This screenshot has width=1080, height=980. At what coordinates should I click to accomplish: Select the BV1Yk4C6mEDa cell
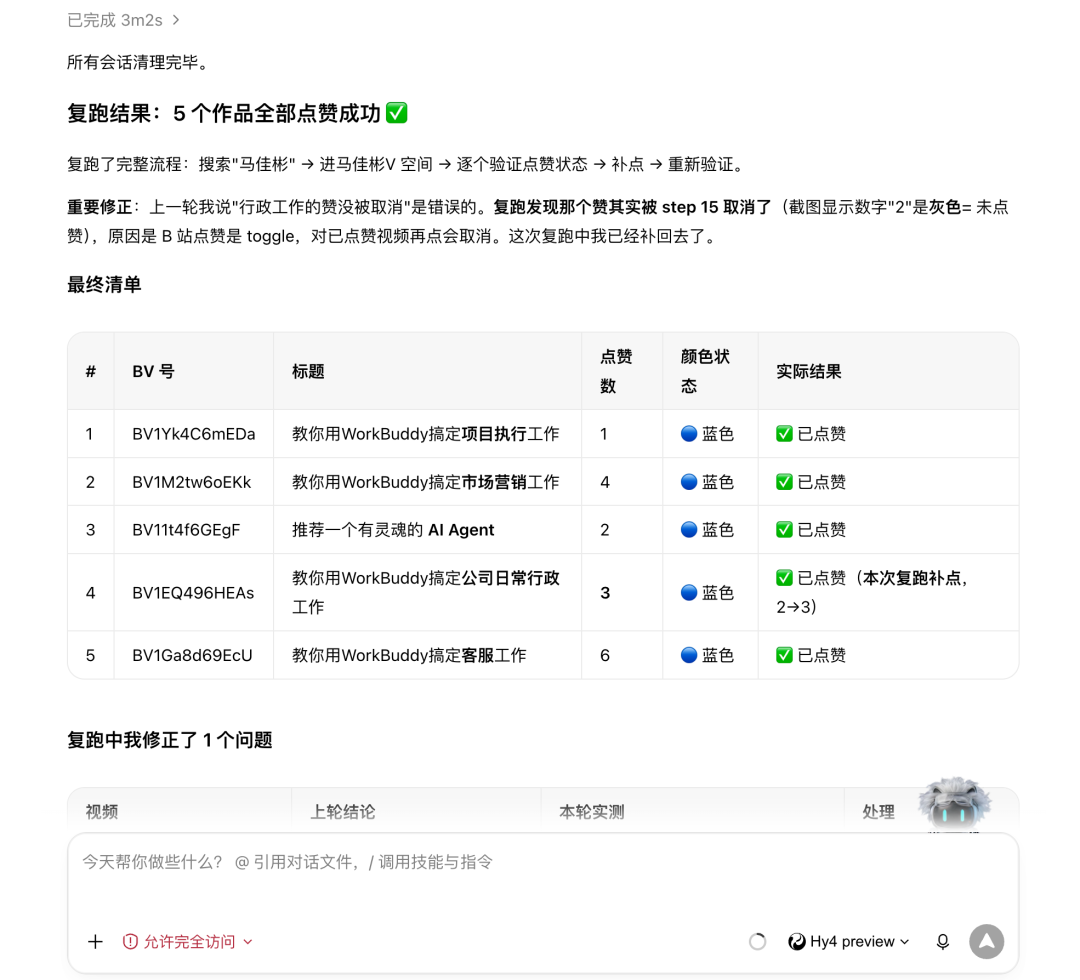[194, 434]
